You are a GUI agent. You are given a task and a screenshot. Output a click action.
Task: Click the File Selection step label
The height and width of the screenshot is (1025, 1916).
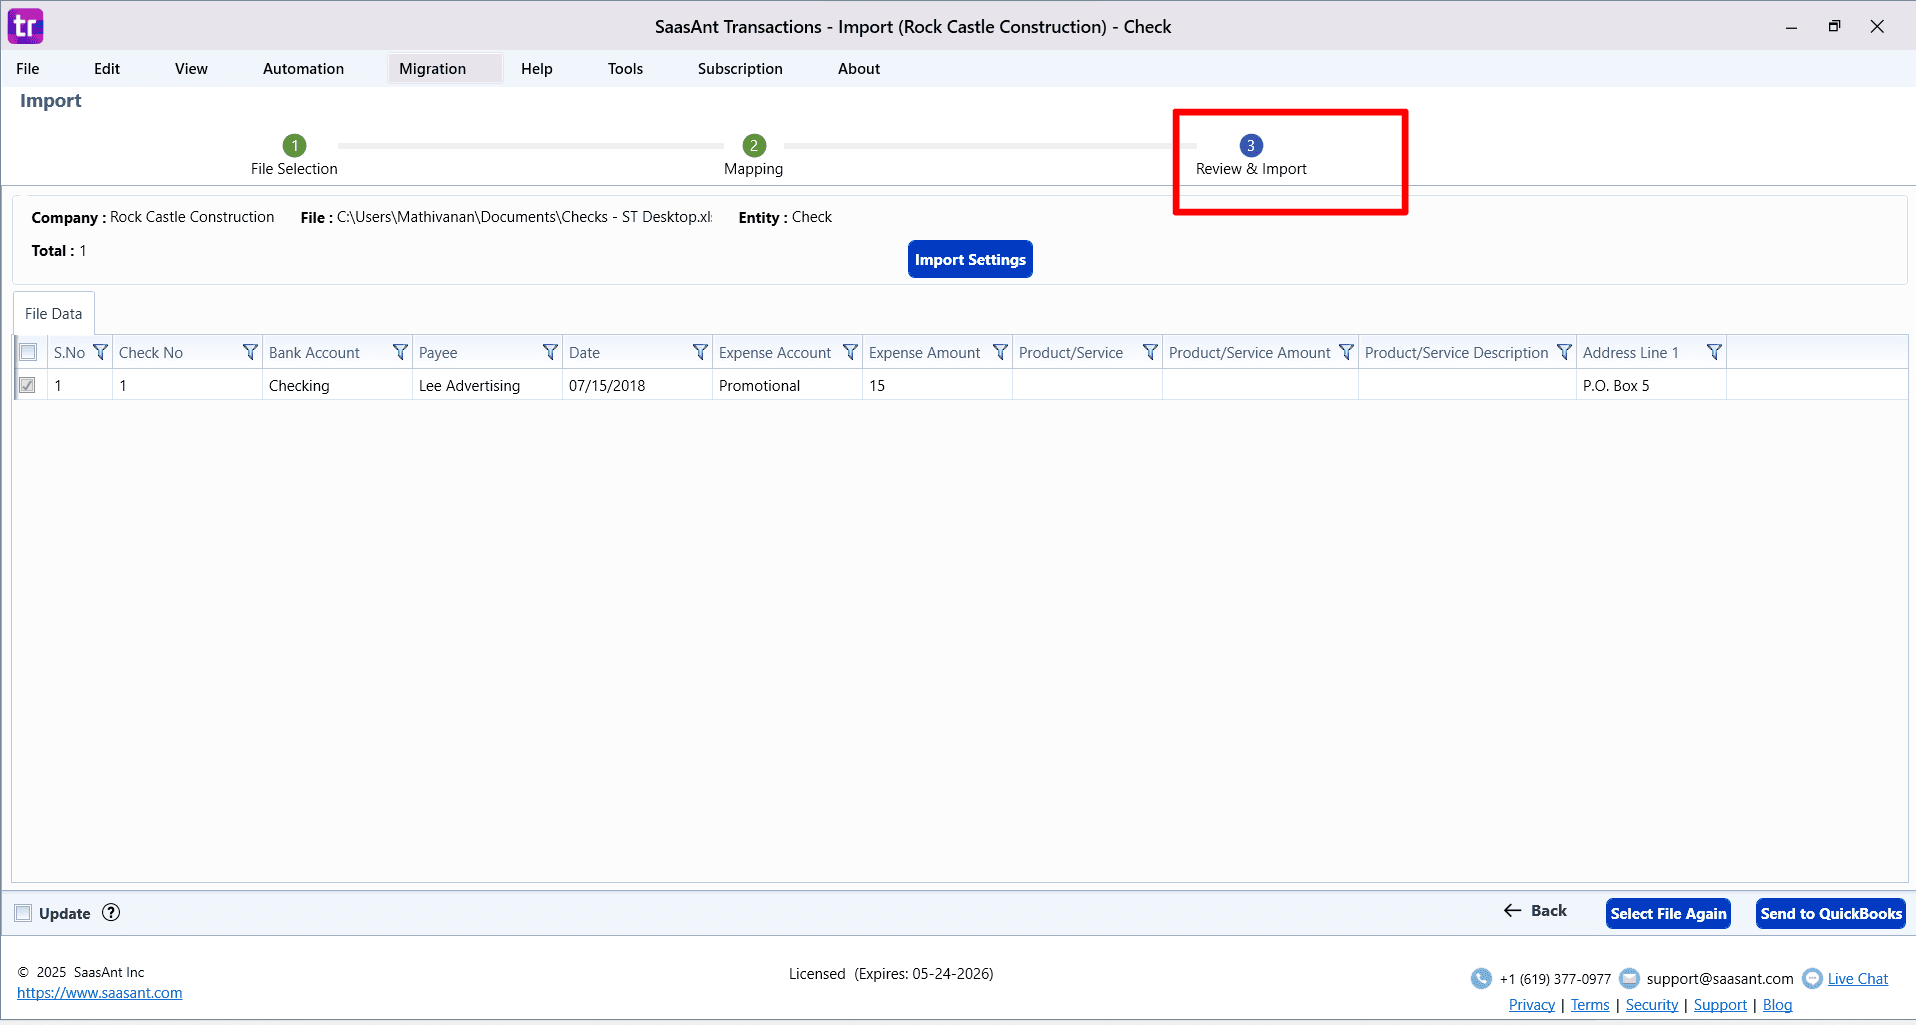(294, 169)
